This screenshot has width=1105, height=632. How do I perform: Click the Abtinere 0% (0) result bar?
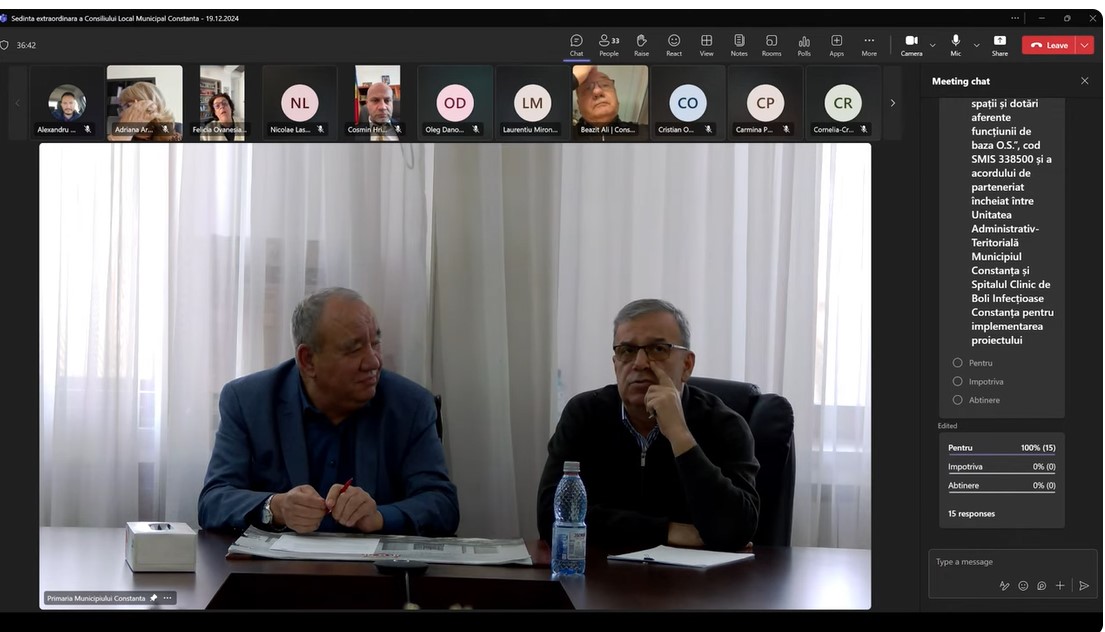(1001, 486)
